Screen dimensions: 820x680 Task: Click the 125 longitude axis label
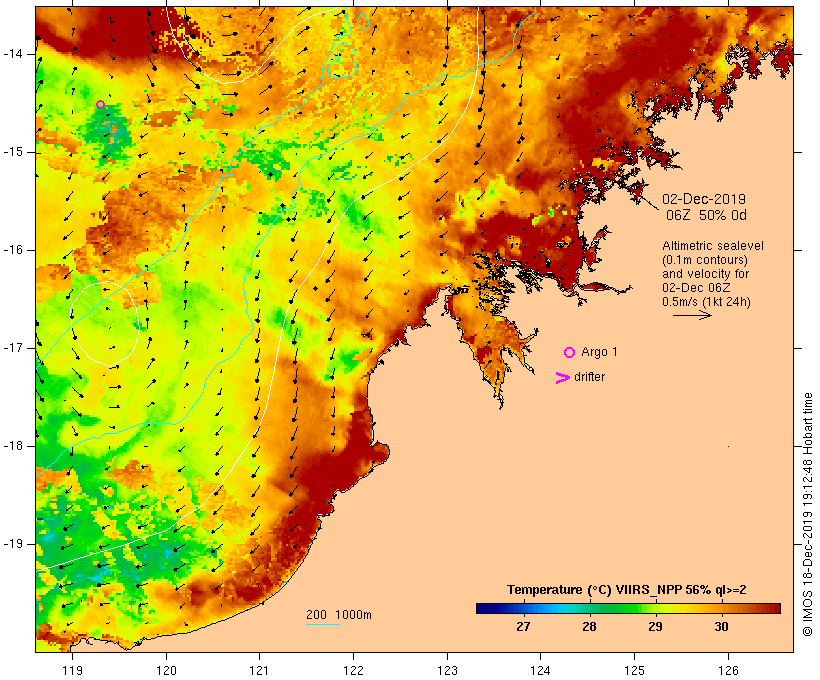pyautogui.click(x=634, y=671)
